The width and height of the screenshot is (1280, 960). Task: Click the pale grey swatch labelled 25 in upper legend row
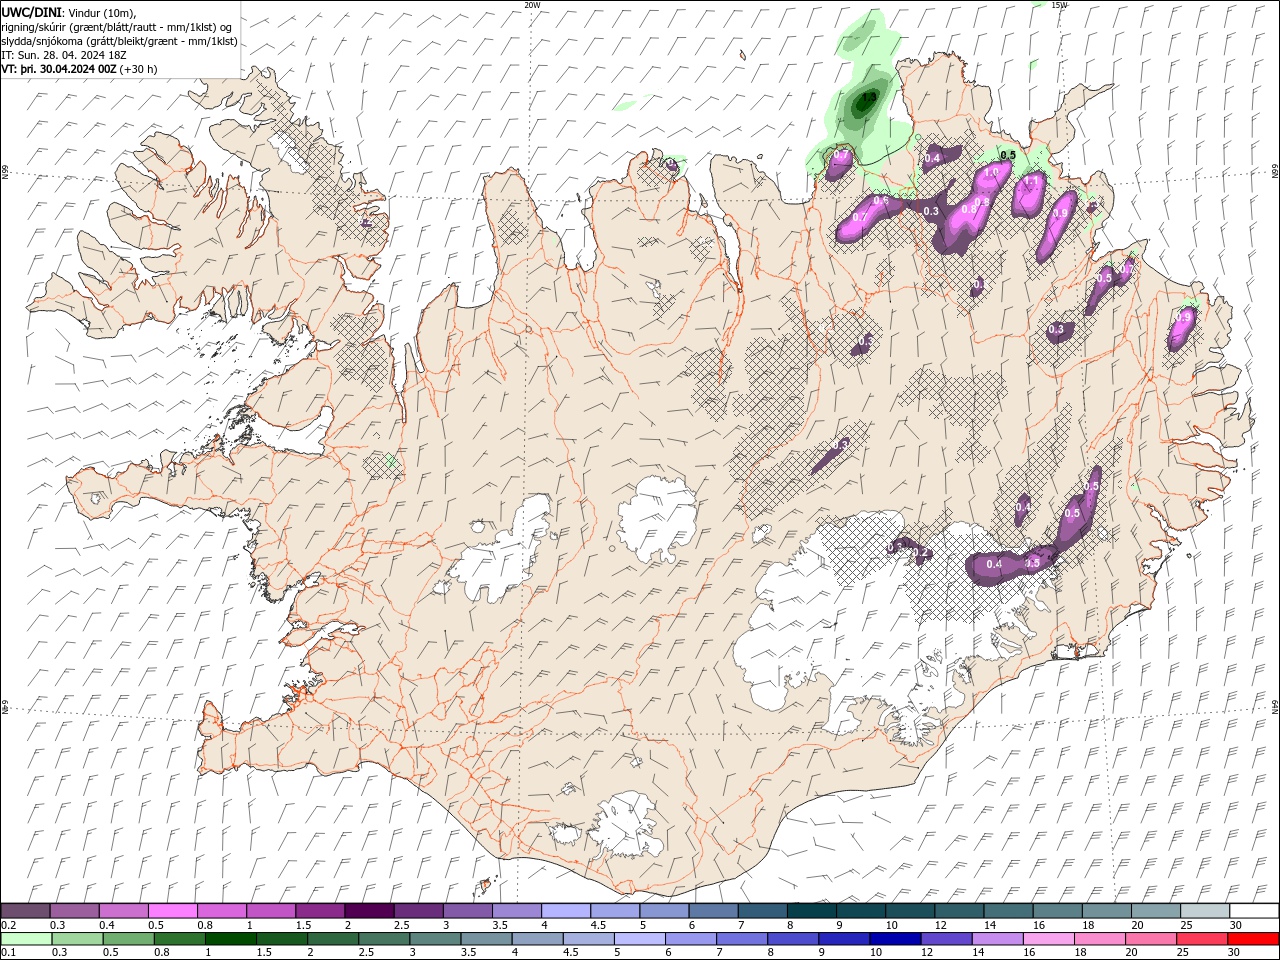click(1205, 911)
